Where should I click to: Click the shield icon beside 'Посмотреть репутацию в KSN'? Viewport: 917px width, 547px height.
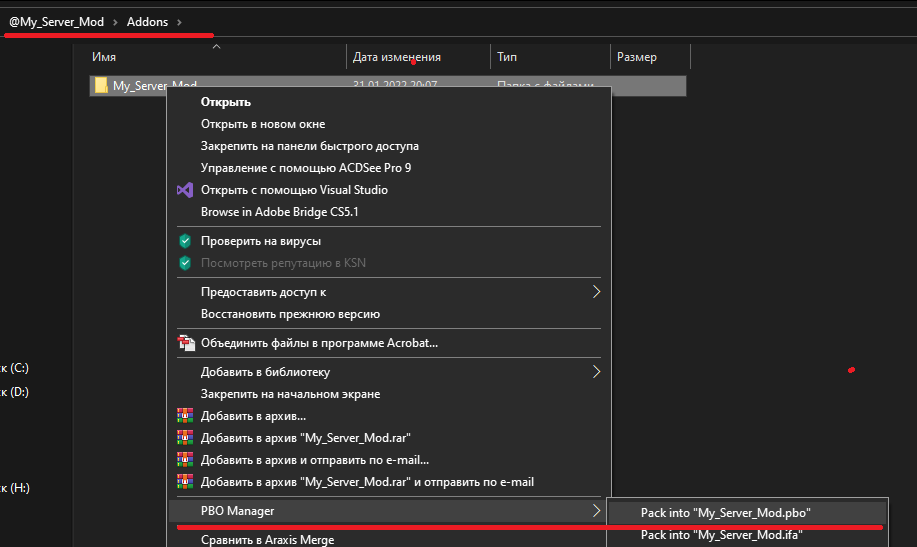tap(185, 263)
